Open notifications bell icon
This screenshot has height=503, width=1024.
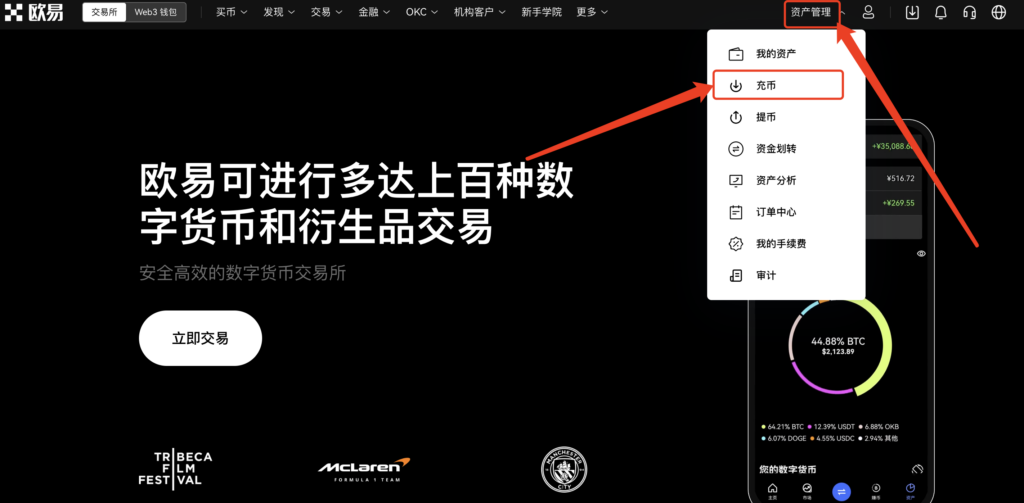point(941,12)
